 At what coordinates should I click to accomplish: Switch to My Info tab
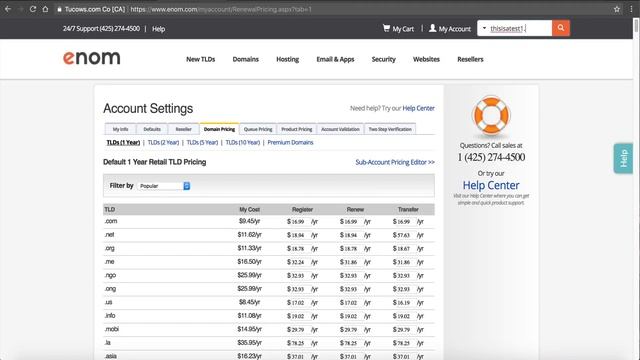[x=120, y=129]
